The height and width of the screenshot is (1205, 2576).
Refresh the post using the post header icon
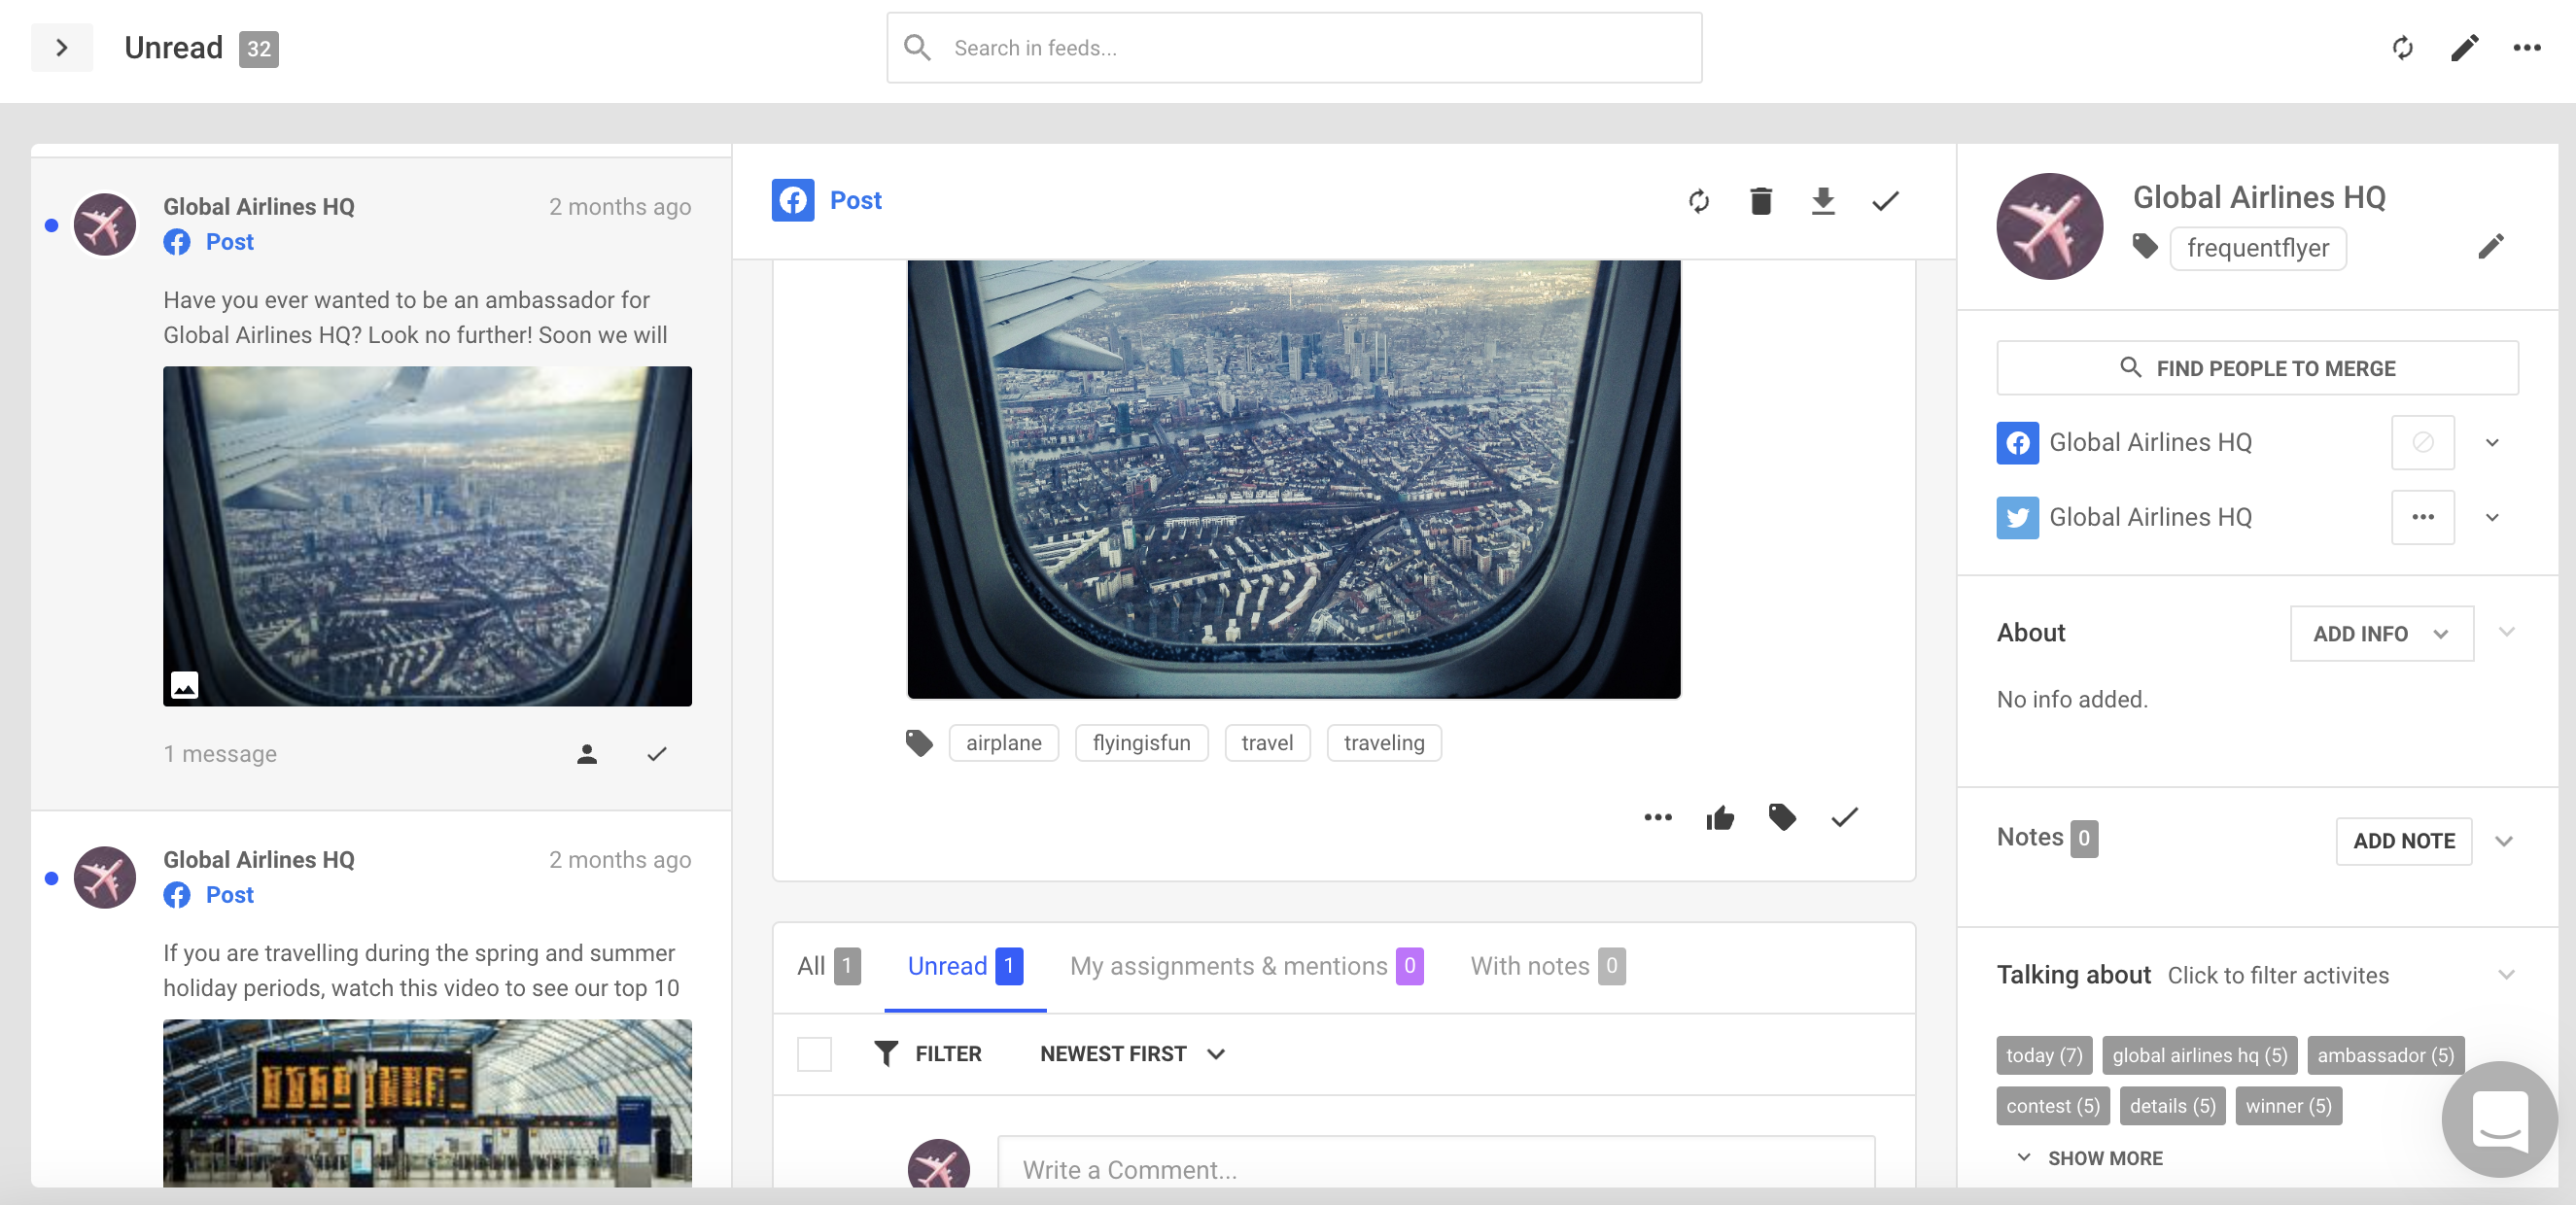pos(1698,201)
